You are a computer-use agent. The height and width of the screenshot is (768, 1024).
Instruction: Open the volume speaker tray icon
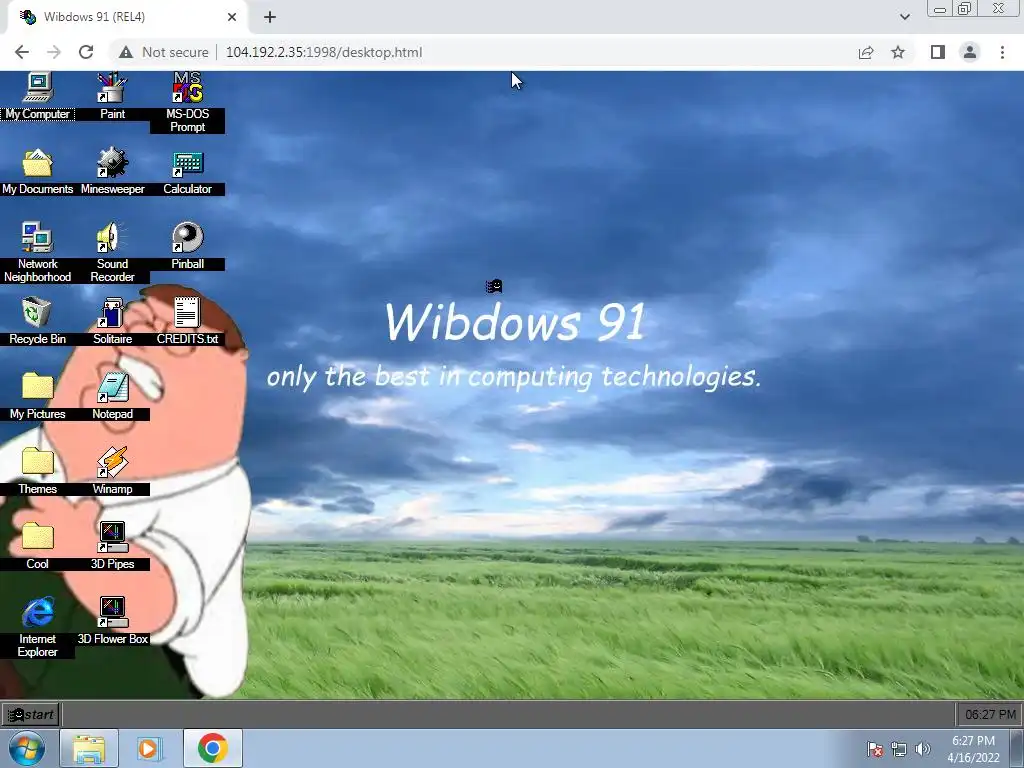pos(923,749)
